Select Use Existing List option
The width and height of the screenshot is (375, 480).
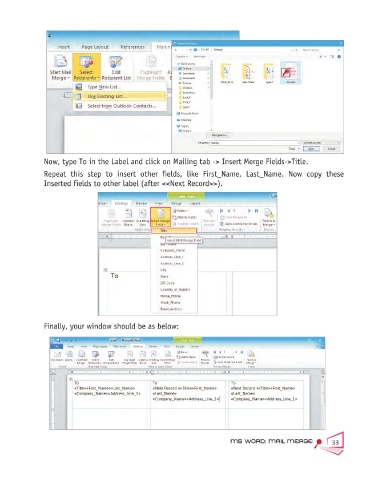pyautogui.click(x=120, y=96)
